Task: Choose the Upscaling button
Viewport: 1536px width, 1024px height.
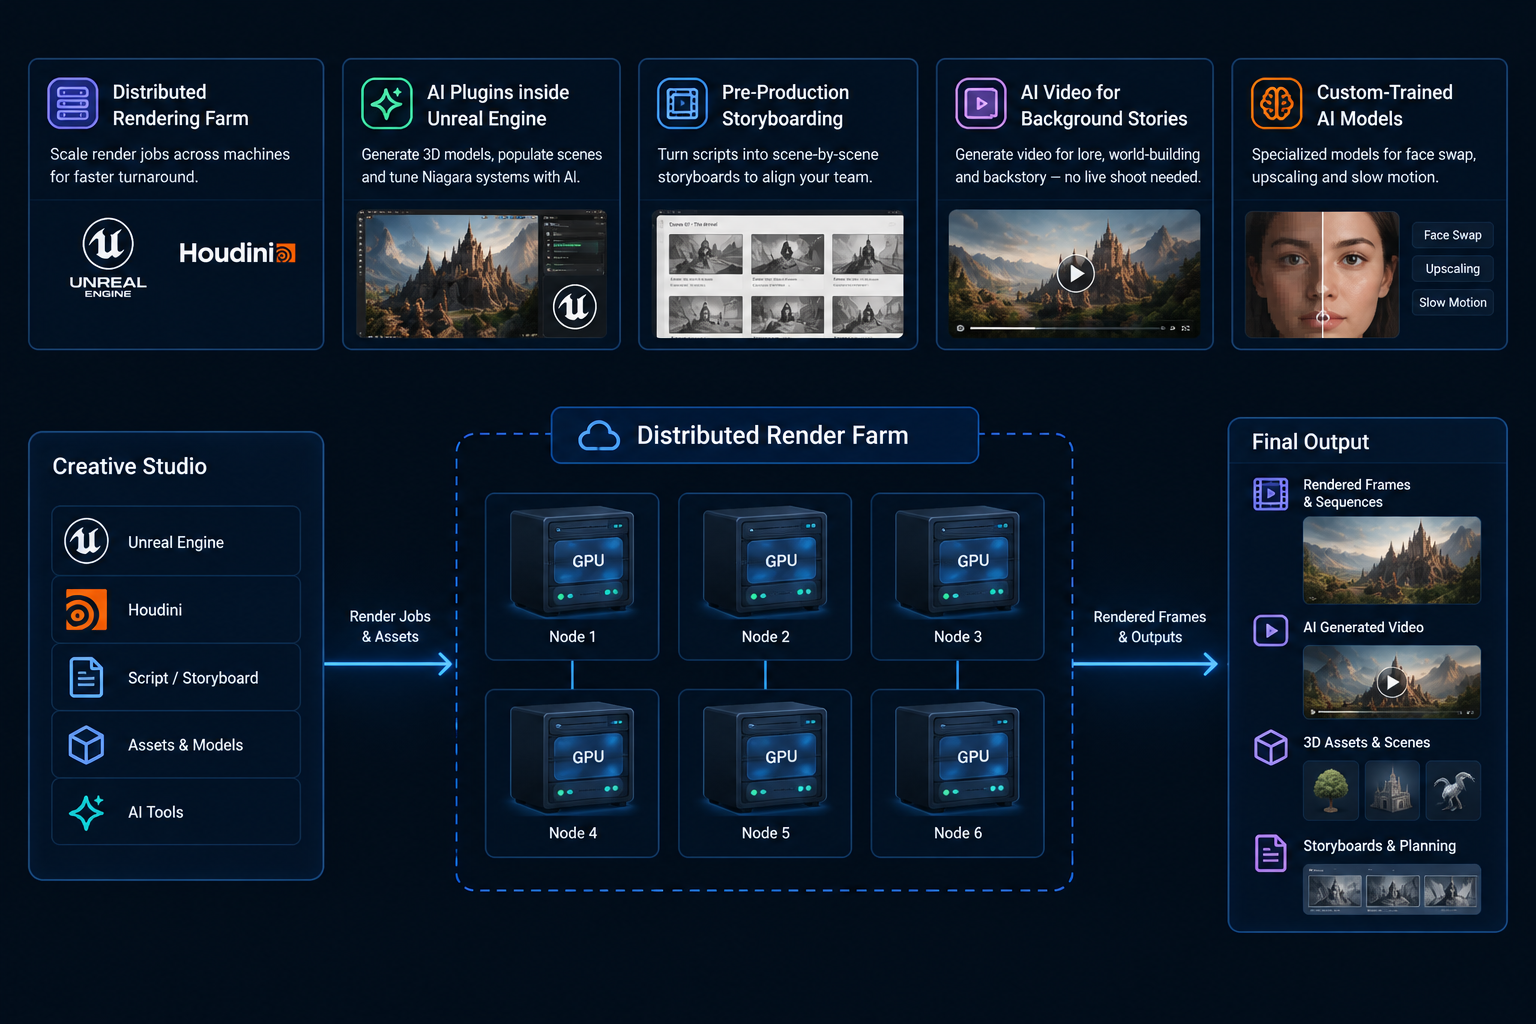Action: (1452, 269)
